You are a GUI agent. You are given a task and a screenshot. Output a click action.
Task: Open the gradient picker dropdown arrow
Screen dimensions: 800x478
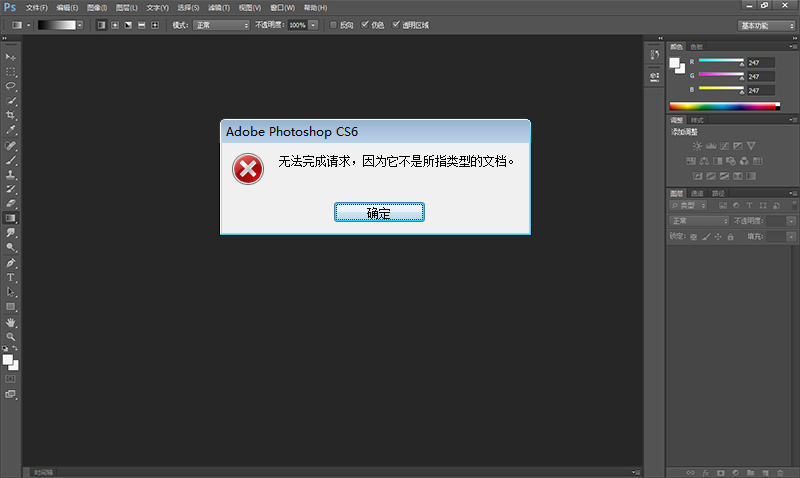tap(80, 25)
